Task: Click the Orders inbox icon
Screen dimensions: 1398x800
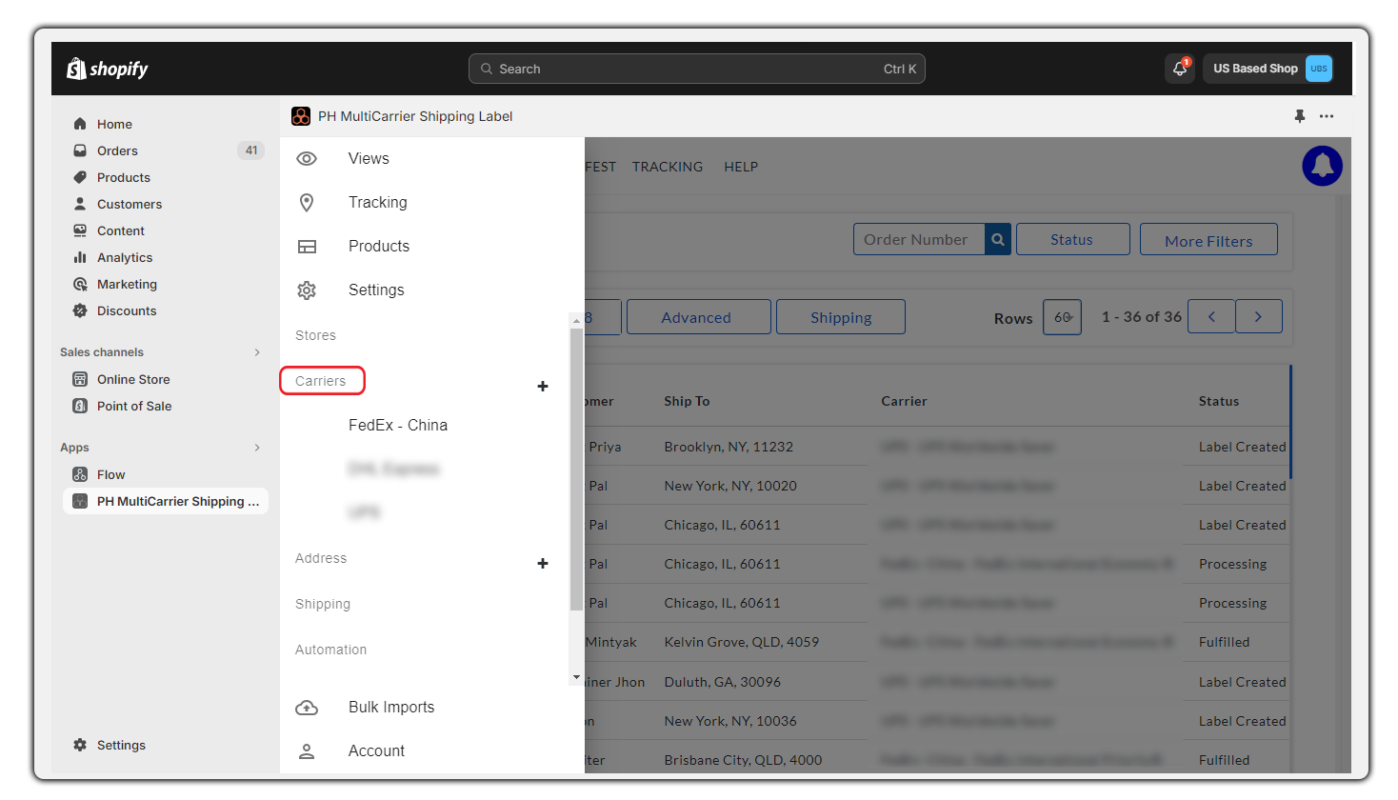Action: pos(80,151)
